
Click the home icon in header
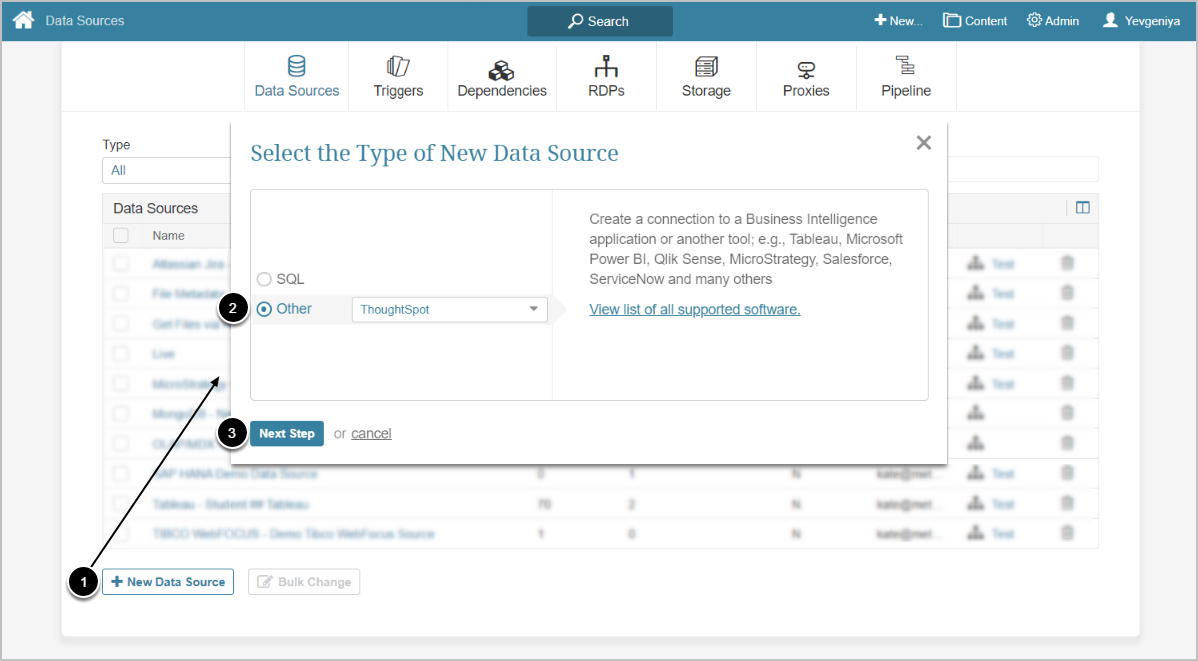(x=23, y=20)
